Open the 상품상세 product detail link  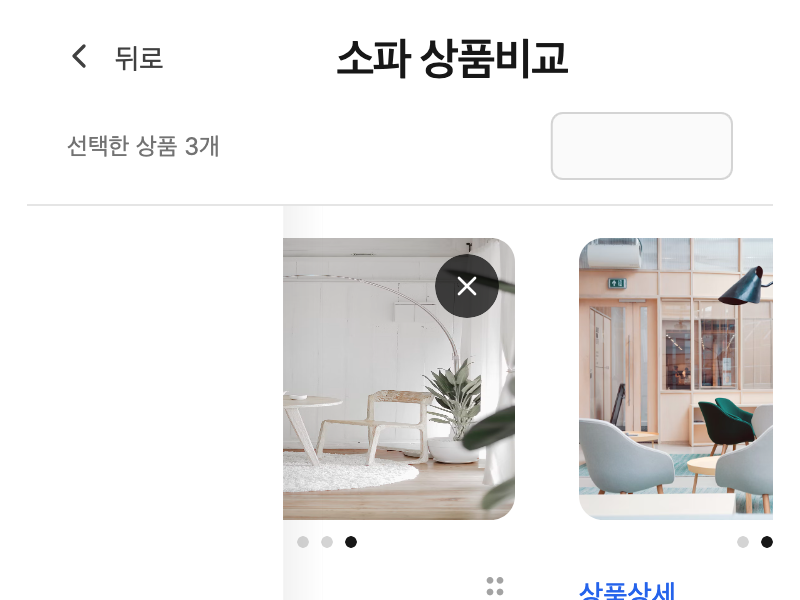pyautogui.click(x=628, y=591)
